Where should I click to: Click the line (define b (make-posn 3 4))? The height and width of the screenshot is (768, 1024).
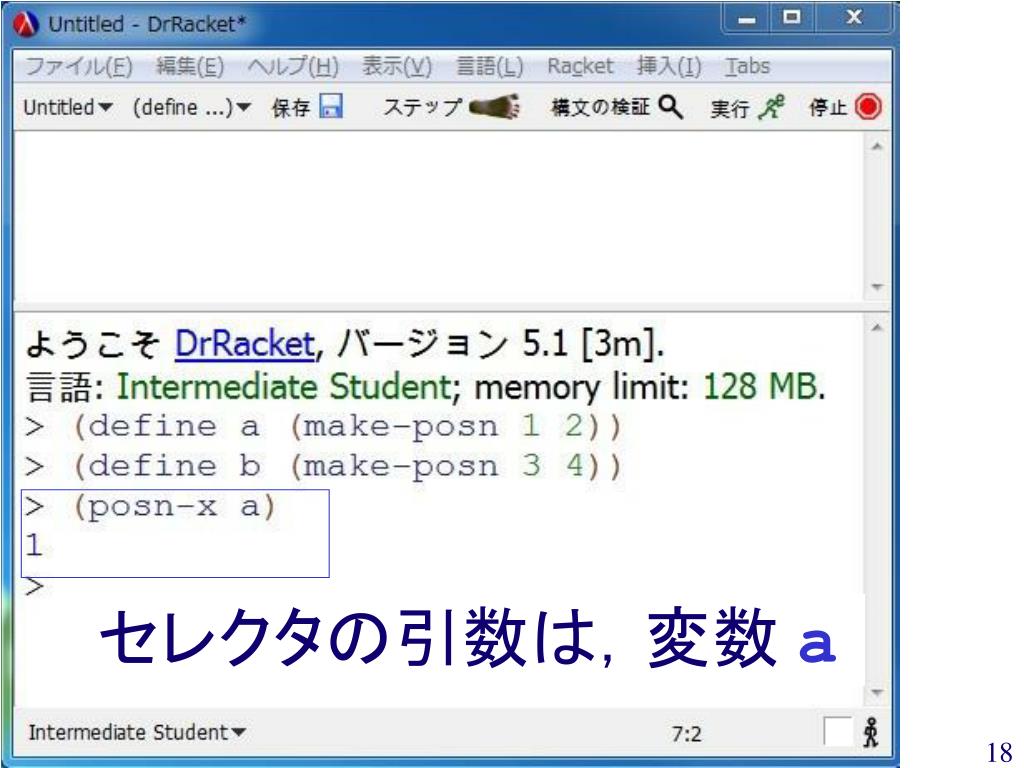(x=346, y=466)
